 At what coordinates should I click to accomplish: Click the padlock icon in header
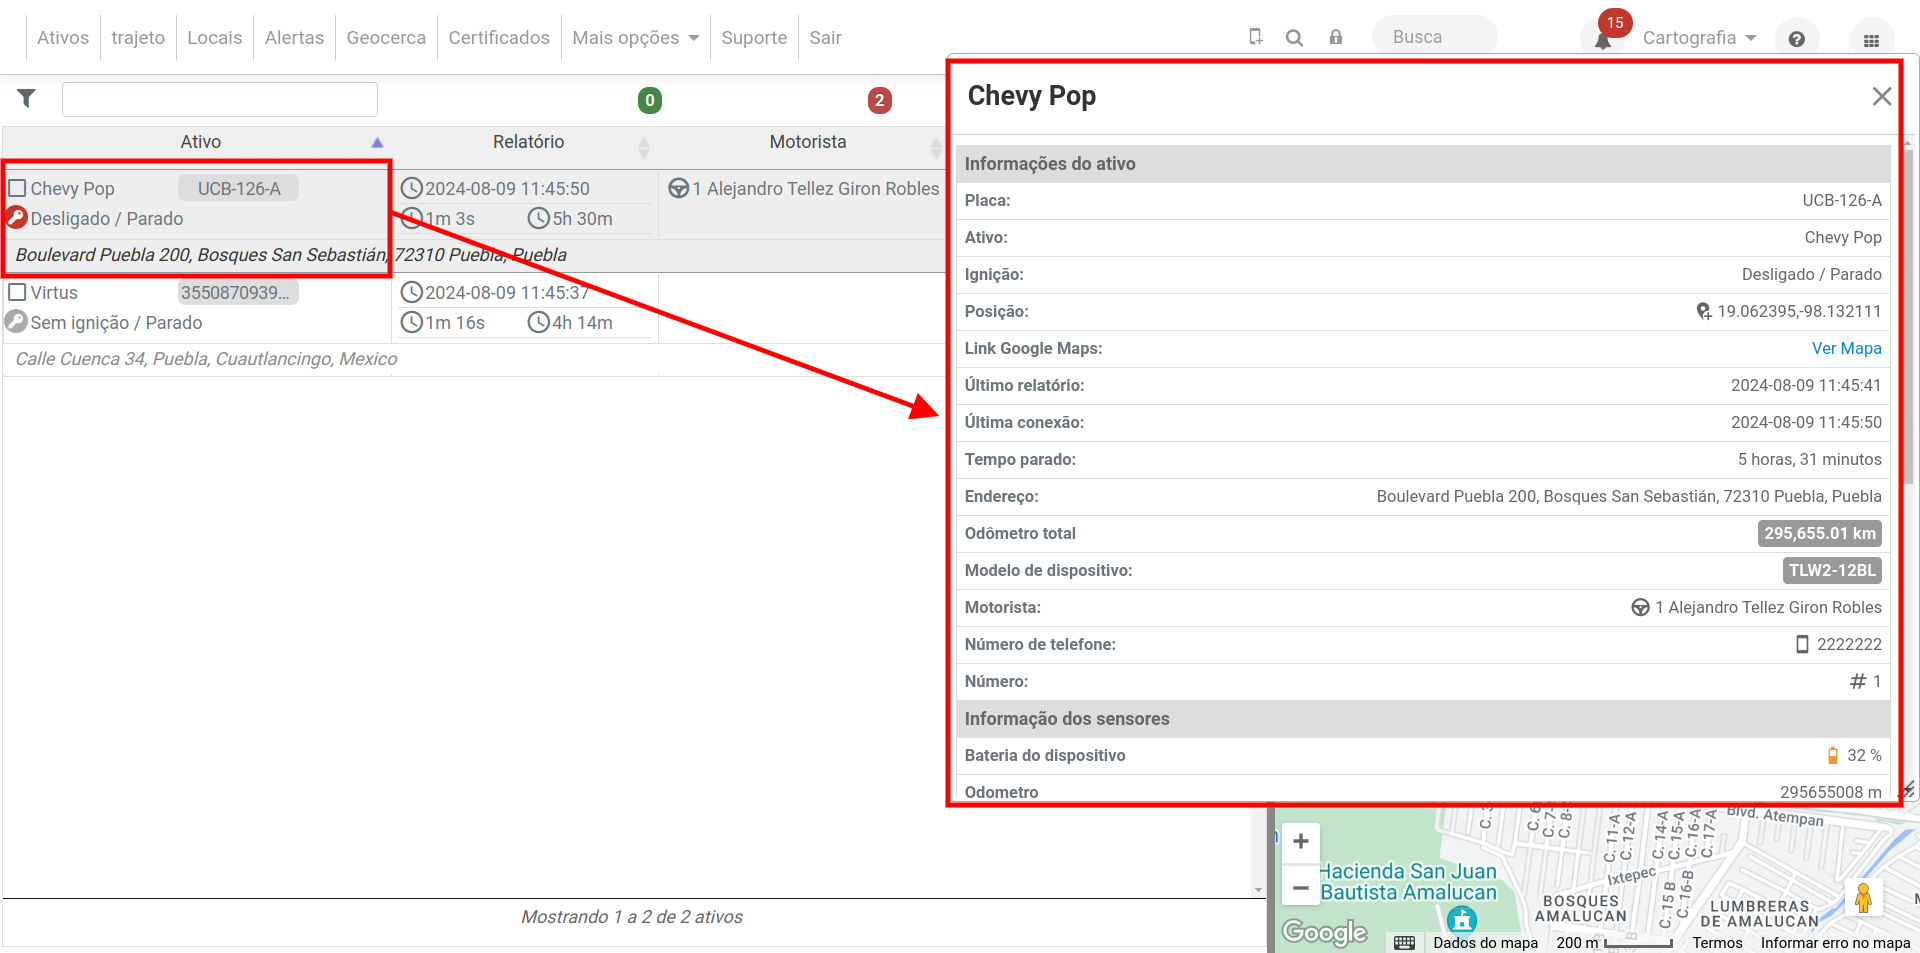[1335, 37]
